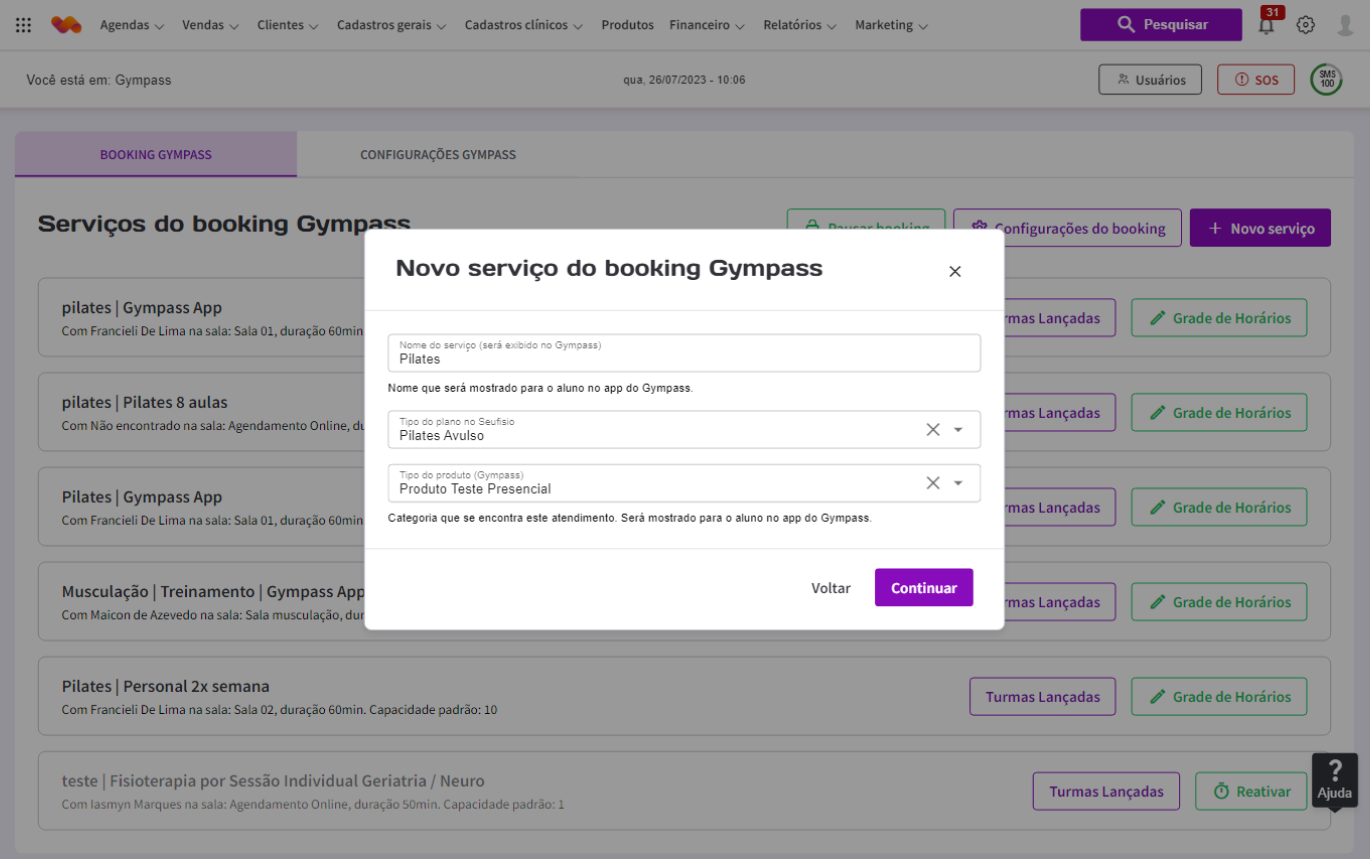Screen dimensions: 1370x859
Task: Open Grade de Horários for Musculação Treinamento
Action: [1219, 602]
